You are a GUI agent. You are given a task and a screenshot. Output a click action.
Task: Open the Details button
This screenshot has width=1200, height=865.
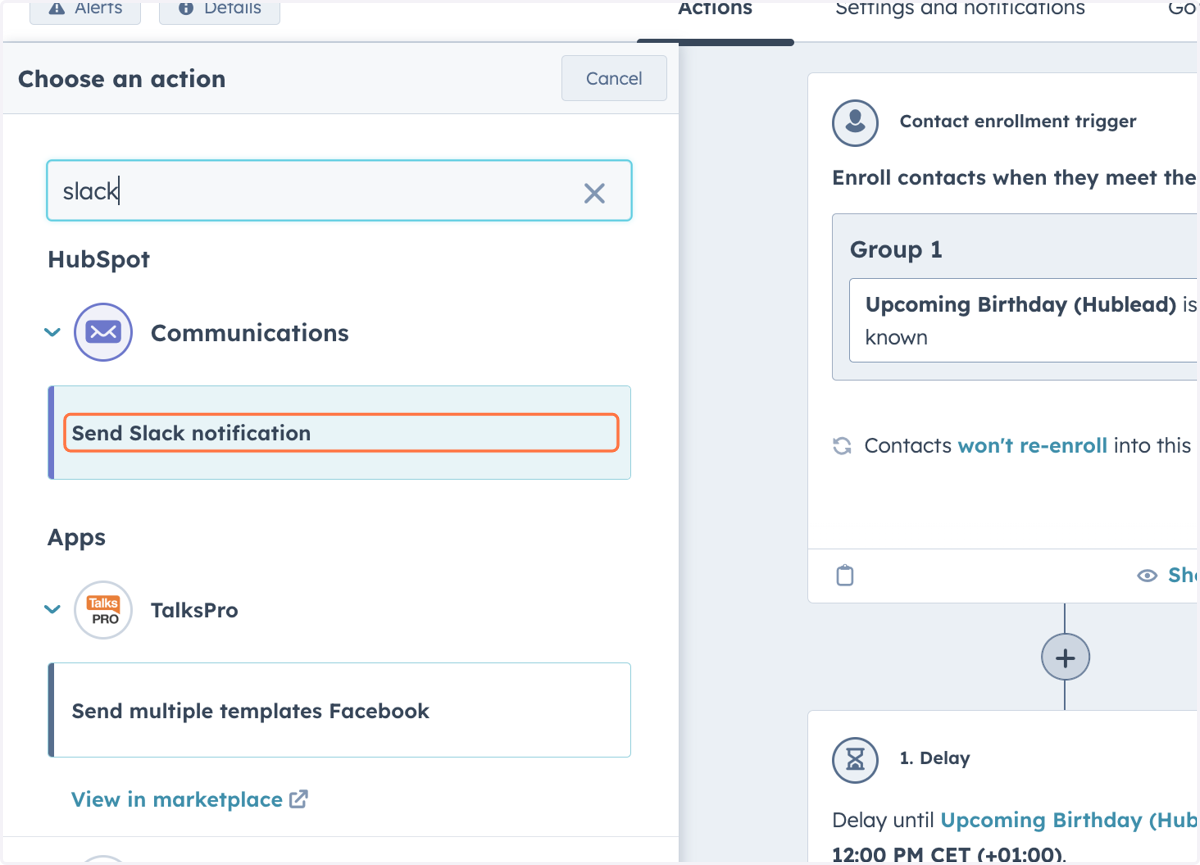tap(219, 9)
